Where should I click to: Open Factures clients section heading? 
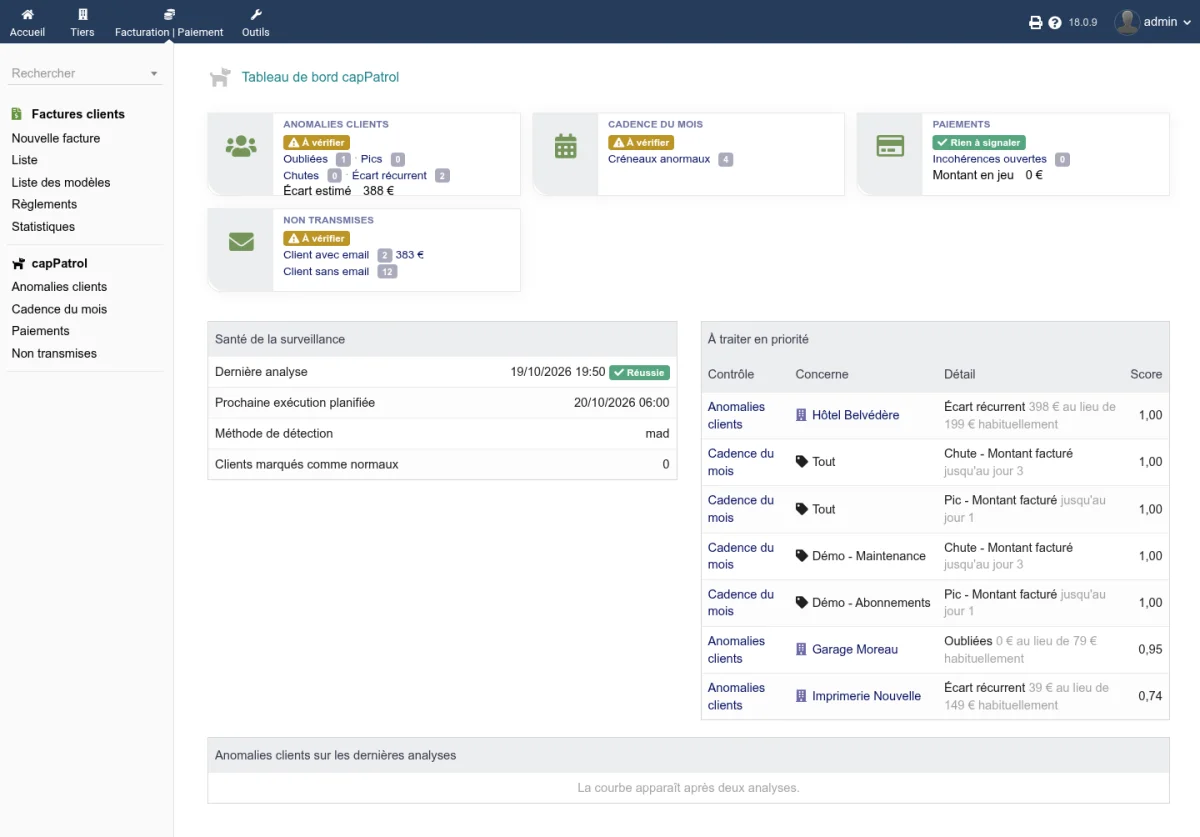(x=78, y=114)
